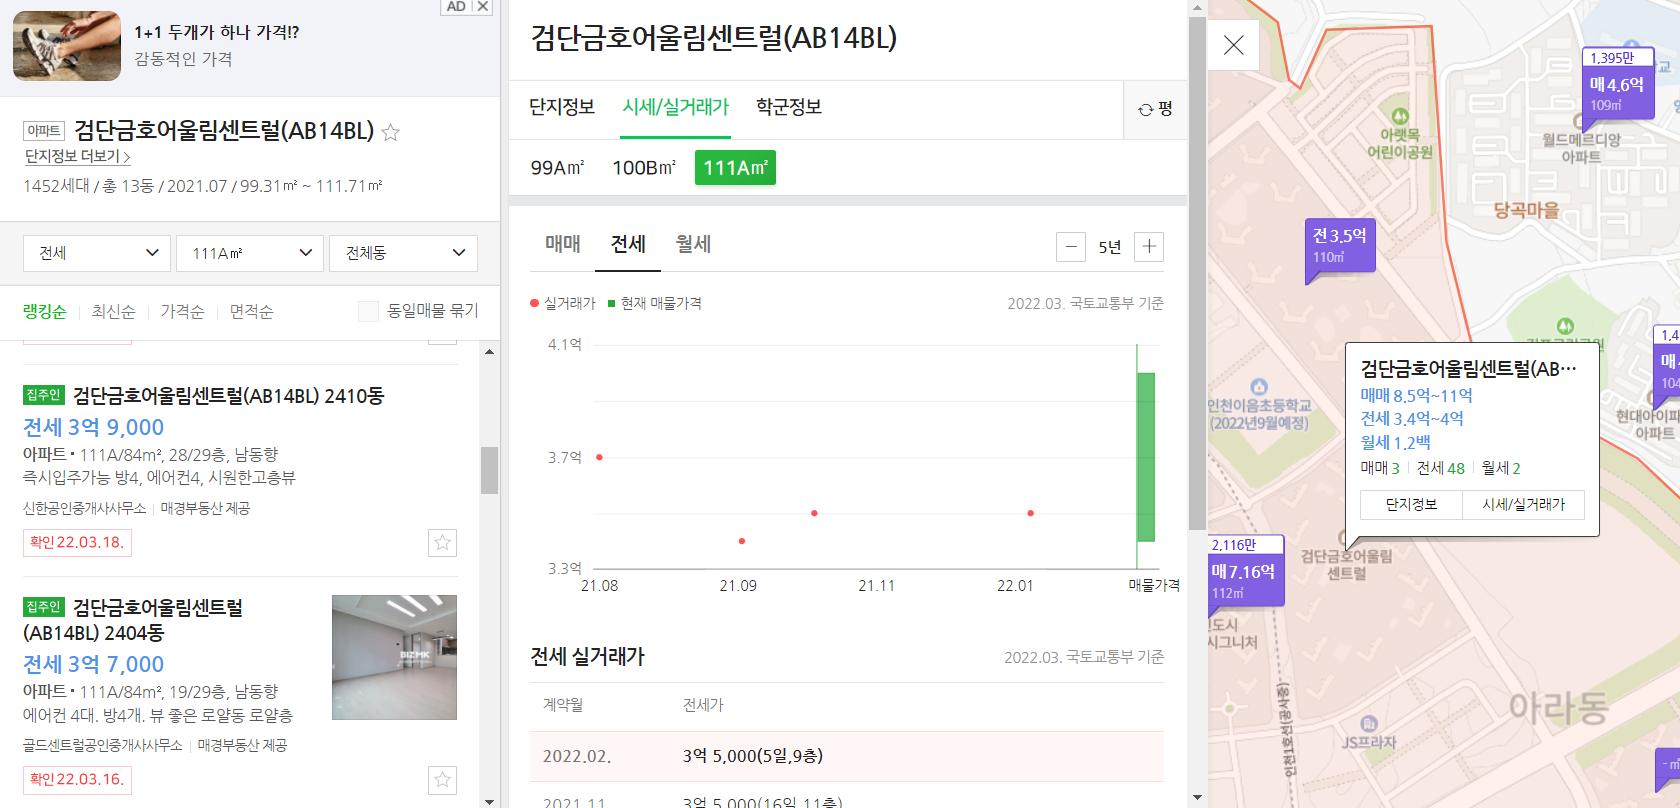Switch to the 시세/실거래가 tab
The width and height of the screenshot is (1680, 808).
tap(675, 107)
